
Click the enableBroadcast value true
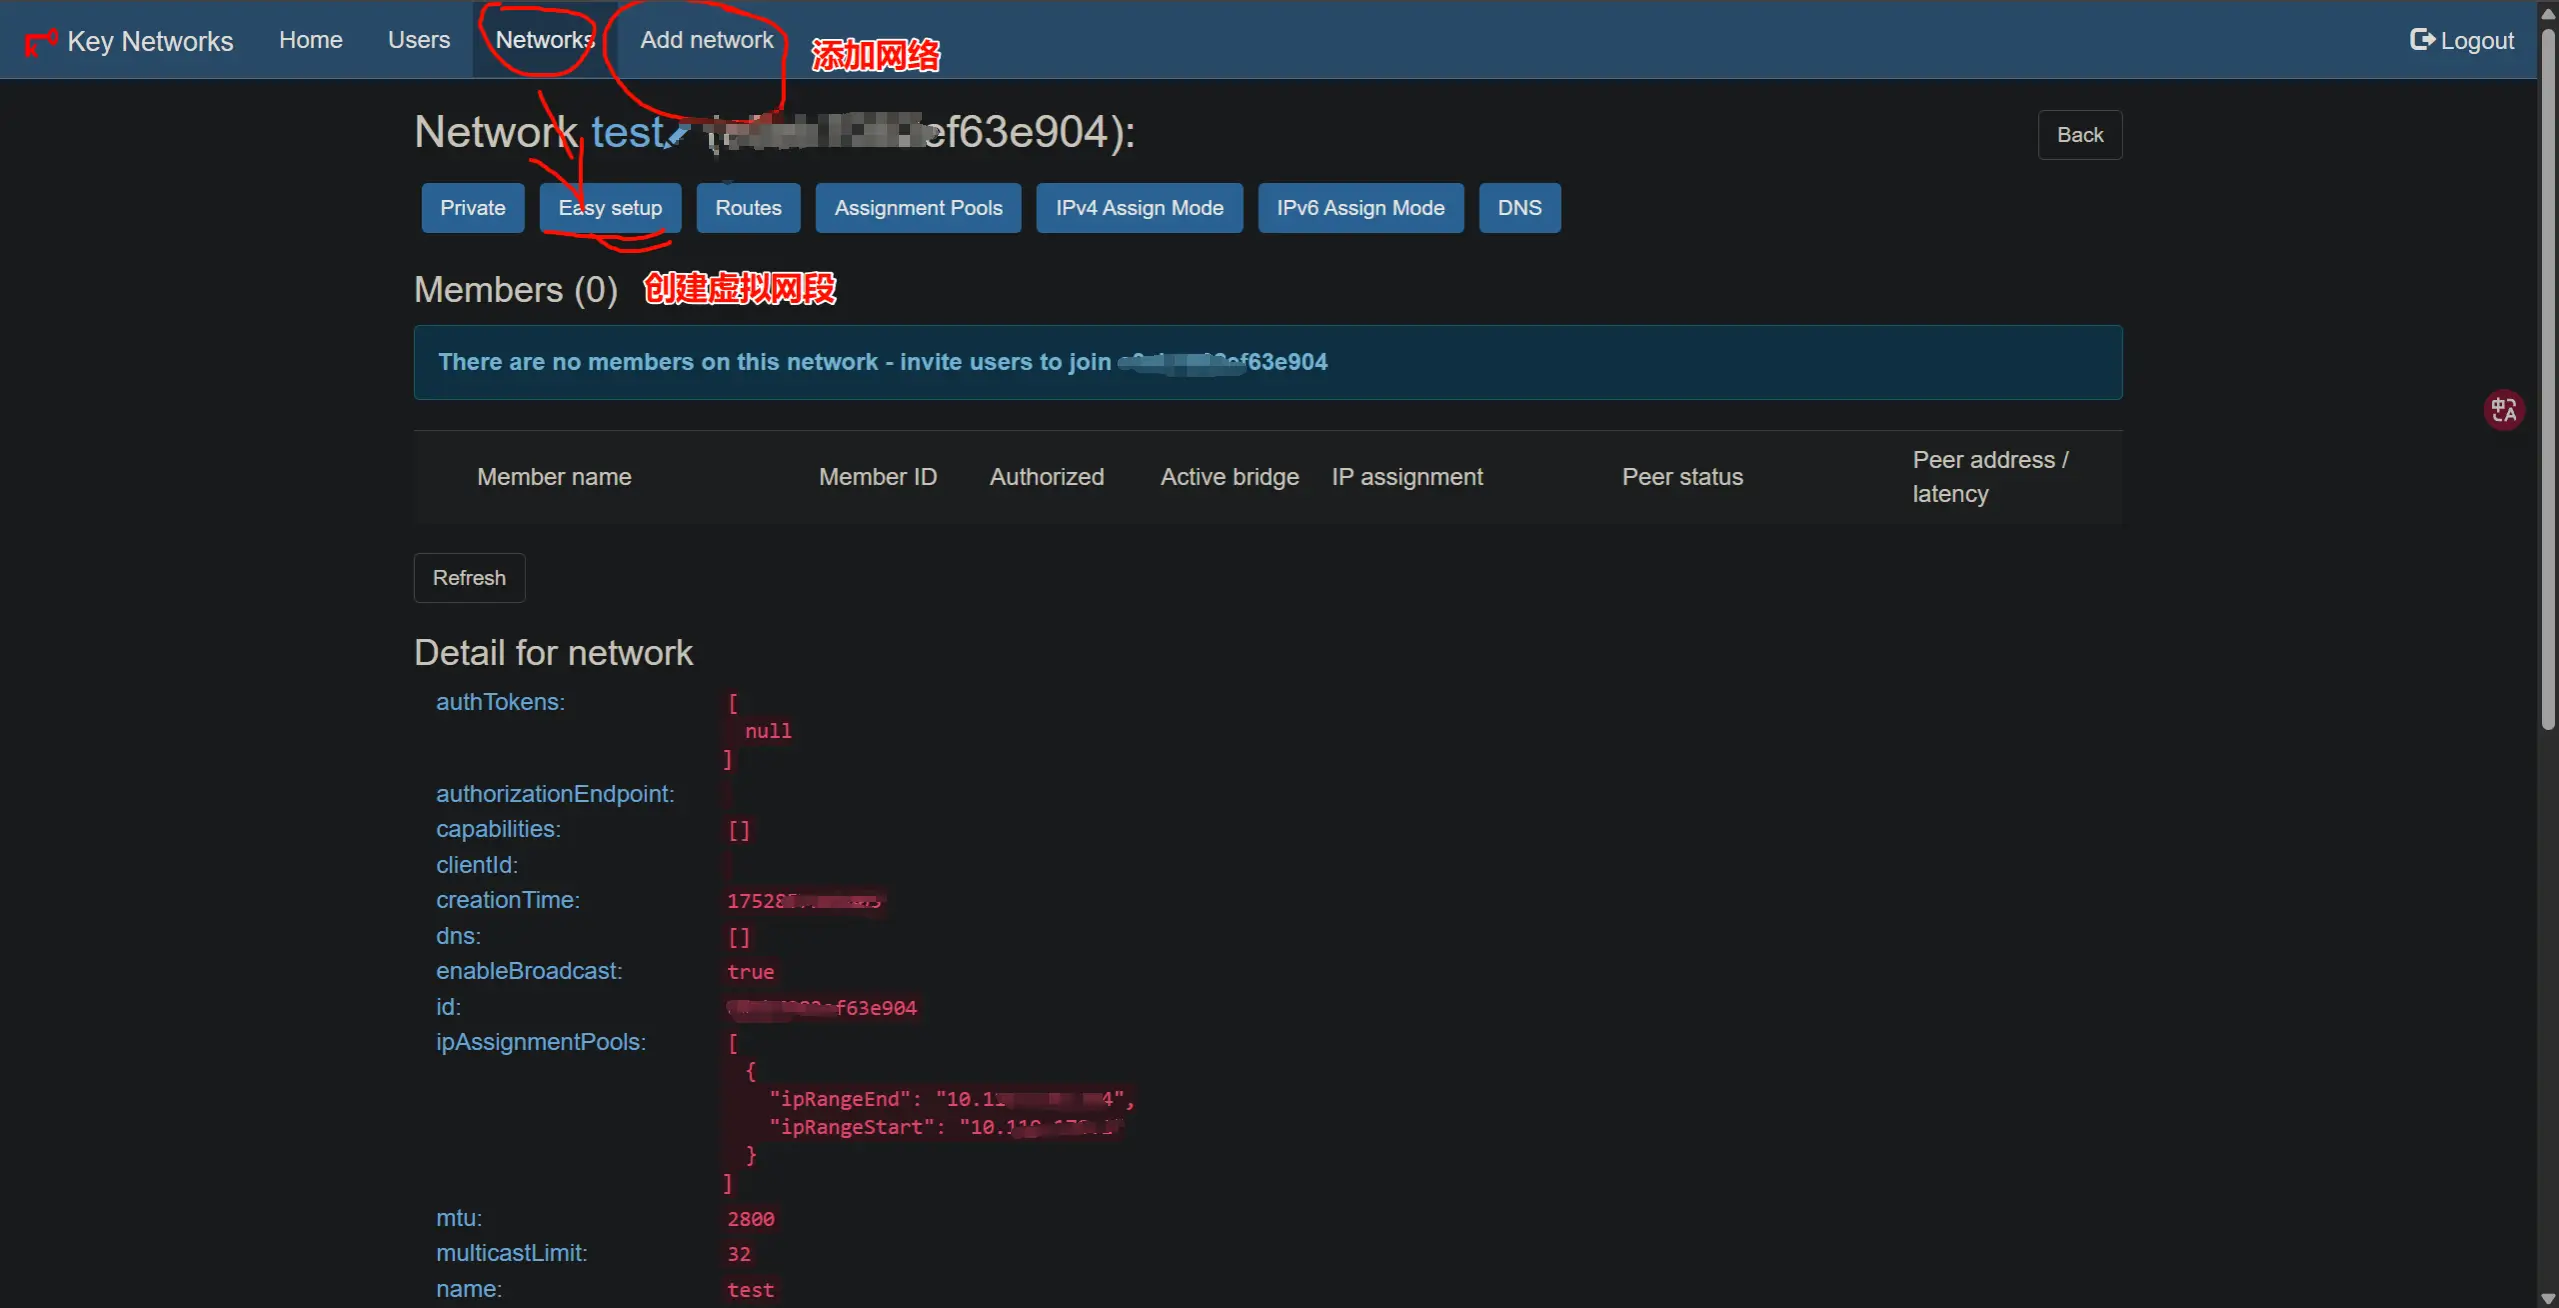tap(750, 972)
